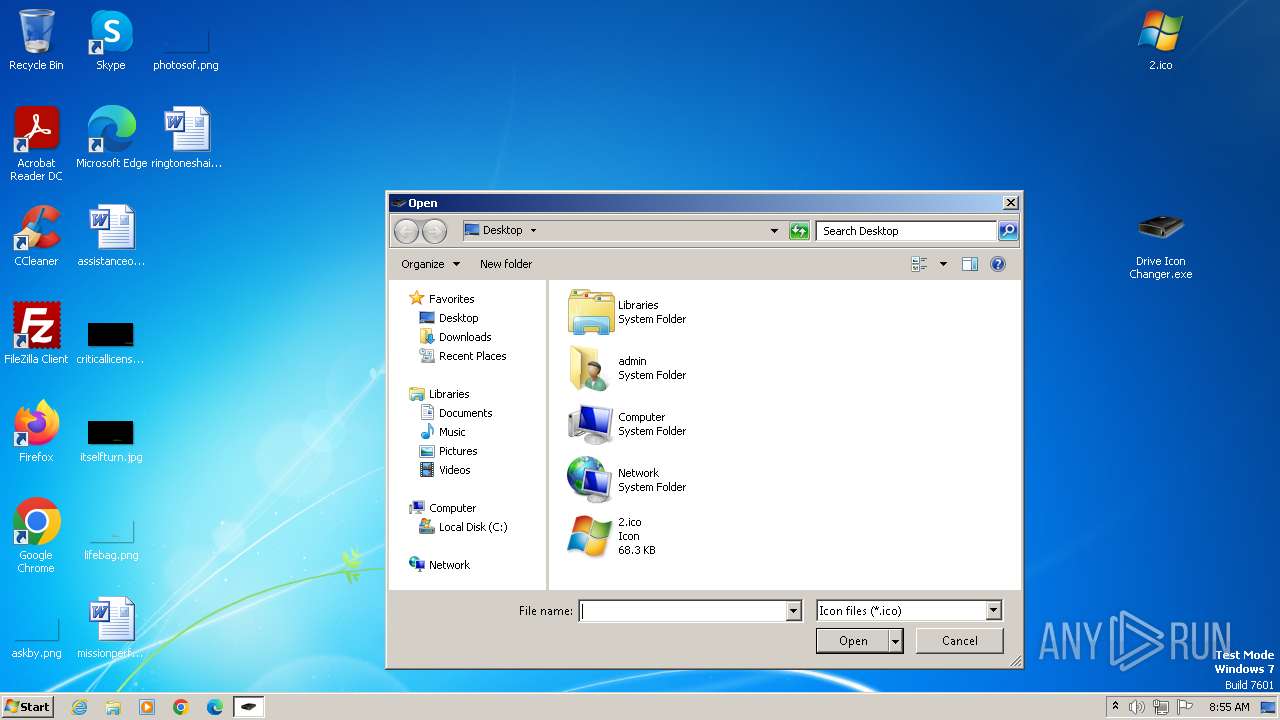Click the back navigation arrow in Open dialog
This screenshot has width=1280, height=720.
(406, 231)
